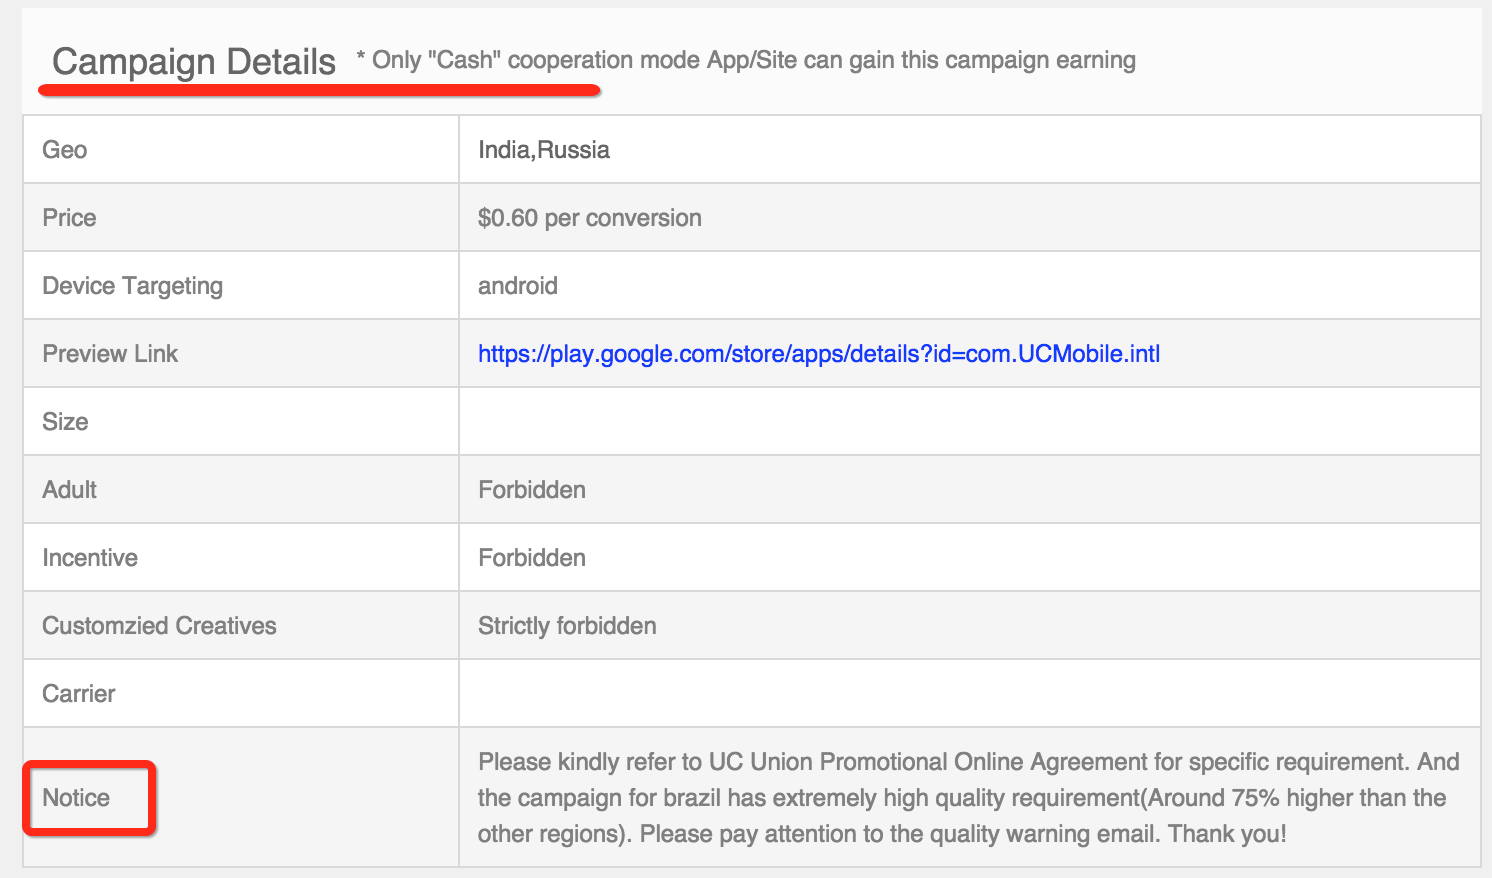
Task: Click the Size row label
Action: [x=65, y=422]
